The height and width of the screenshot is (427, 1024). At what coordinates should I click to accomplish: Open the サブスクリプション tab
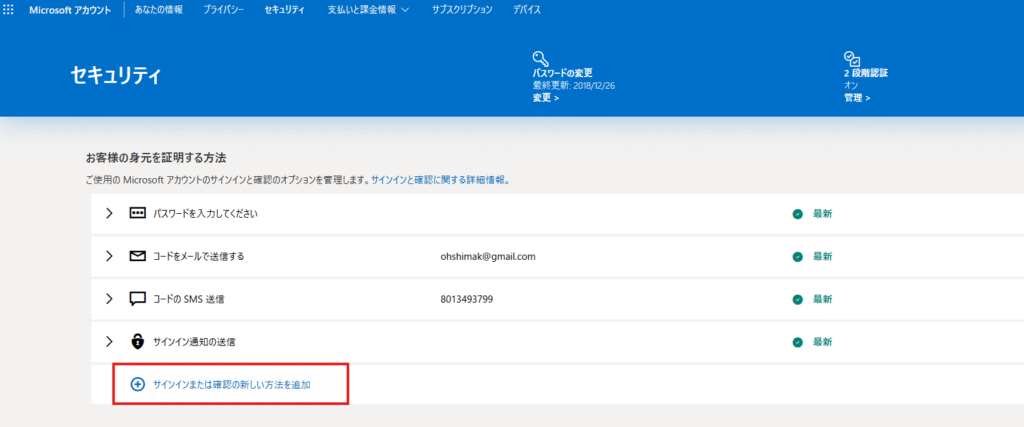[x=462, y=10]
